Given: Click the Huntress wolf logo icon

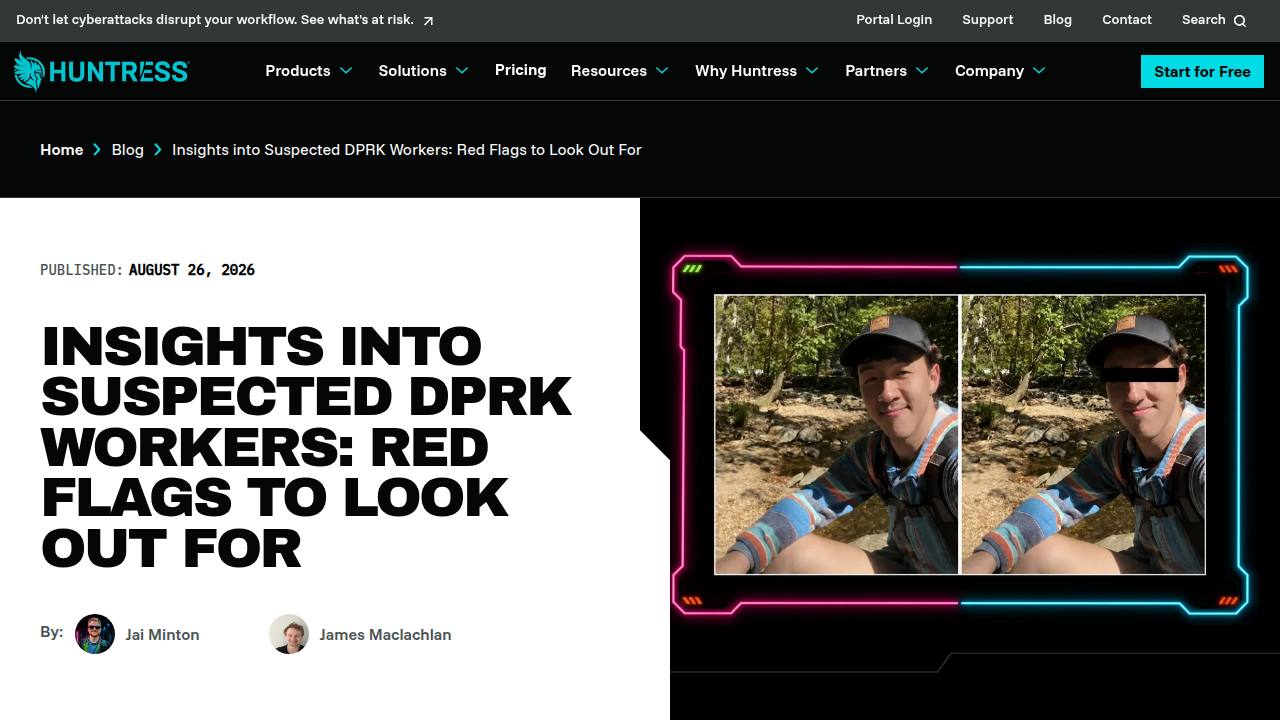Looking at the screenshot, I should [28, 71].
